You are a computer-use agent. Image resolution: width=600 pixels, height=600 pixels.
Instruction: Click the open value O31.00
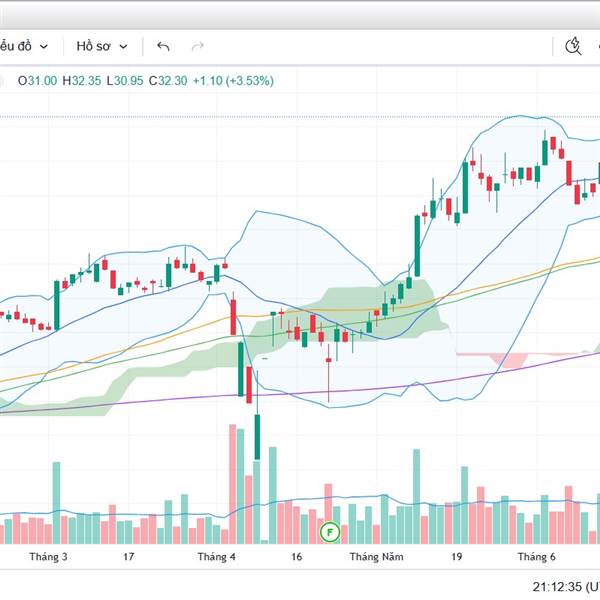click(38, 81)
